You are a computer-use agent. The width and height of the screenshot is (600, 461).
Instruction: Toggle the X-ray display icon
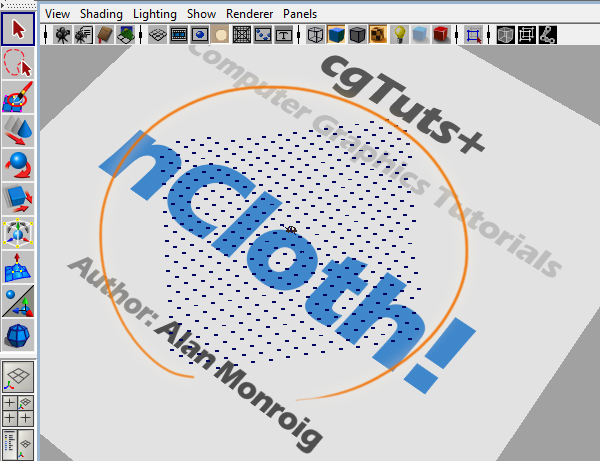point(505,35)
